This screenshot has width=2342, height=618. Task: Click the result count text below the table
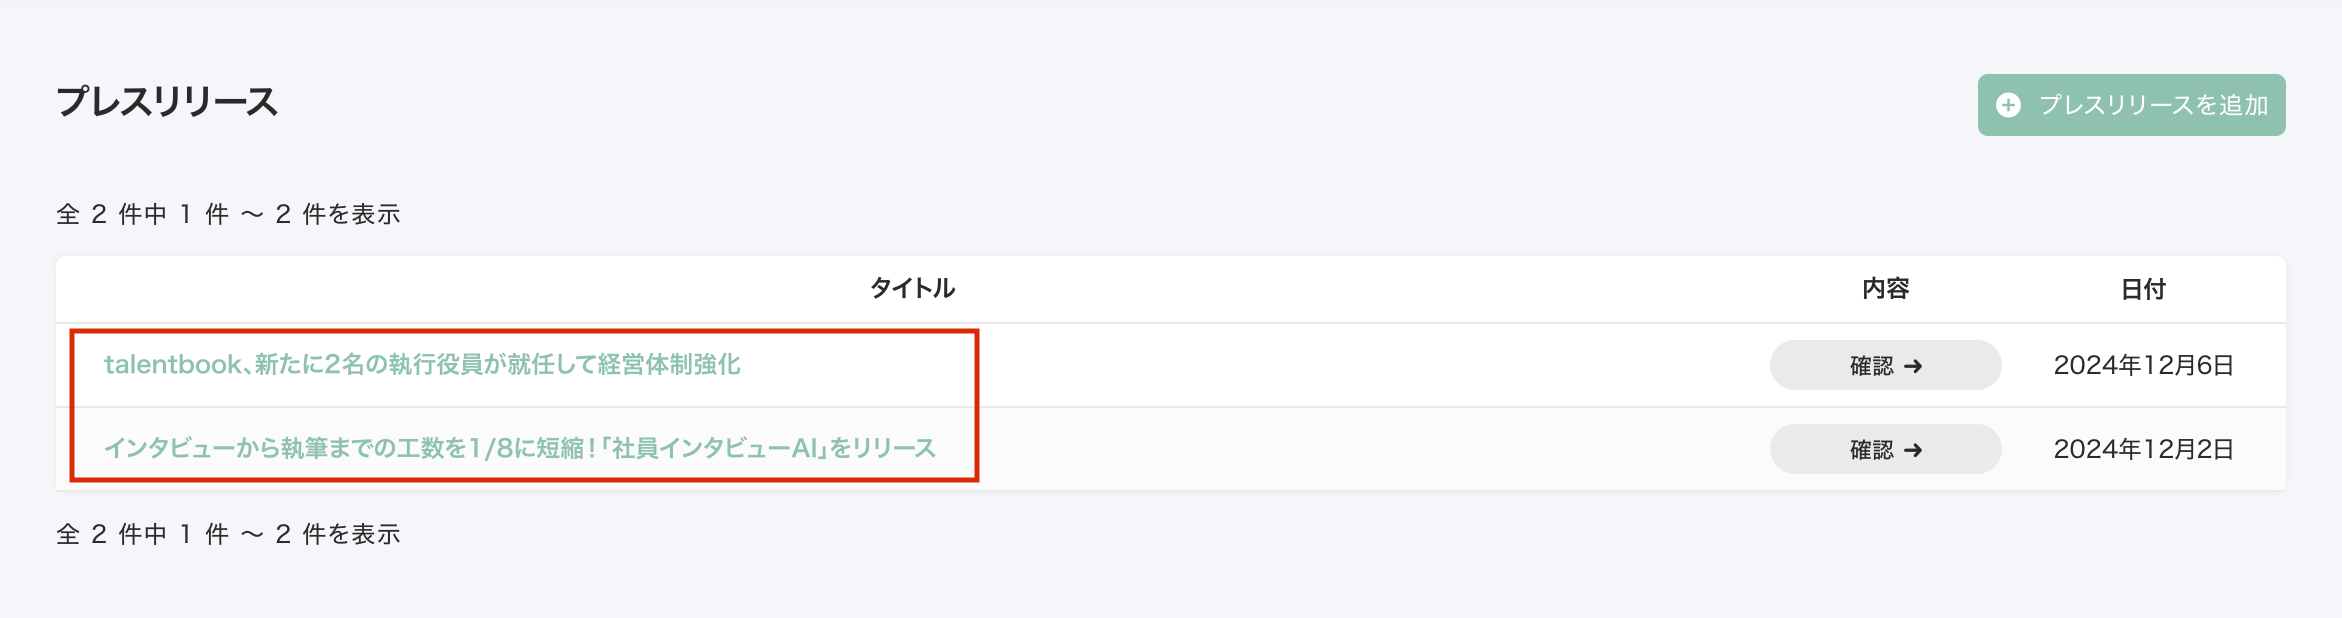(x=228, y=534)
